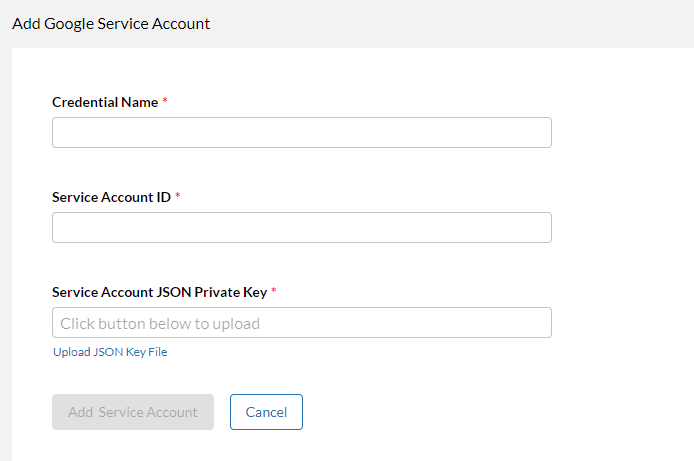Focus the Service Account ID input box

click(x=301, y=228)
